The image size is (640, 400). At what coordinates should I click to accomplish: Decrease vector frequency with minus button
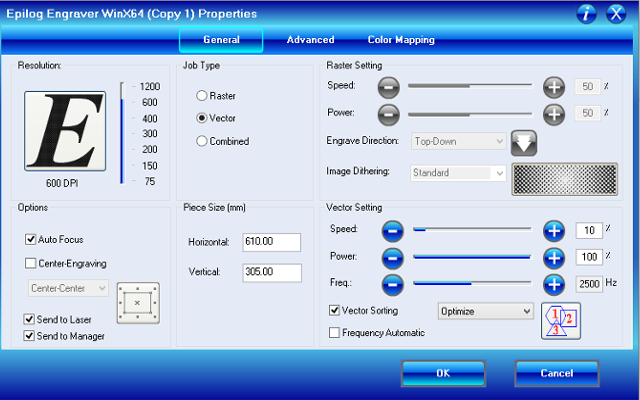point(392,284)
